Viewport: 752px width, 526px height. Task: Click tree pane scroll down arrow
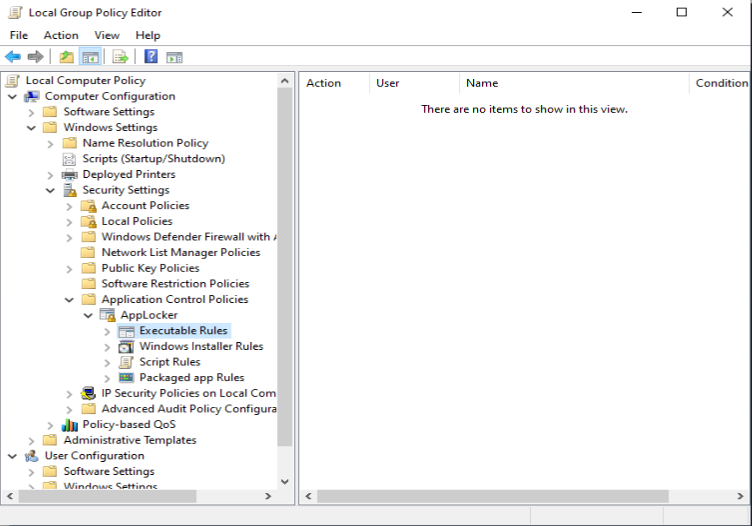tap(284, 481)
